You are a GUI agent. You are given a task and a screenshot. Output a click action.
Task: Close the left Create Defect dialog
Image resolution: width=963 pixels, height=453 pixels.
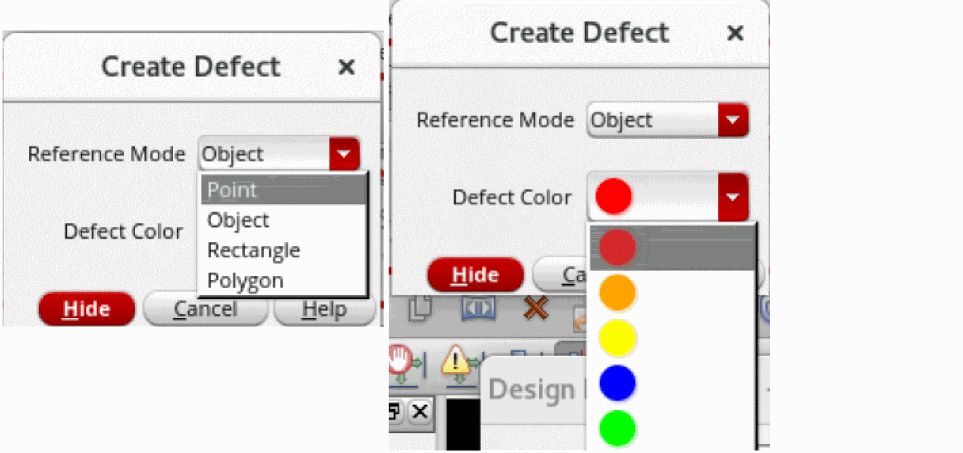pos(346,67)
